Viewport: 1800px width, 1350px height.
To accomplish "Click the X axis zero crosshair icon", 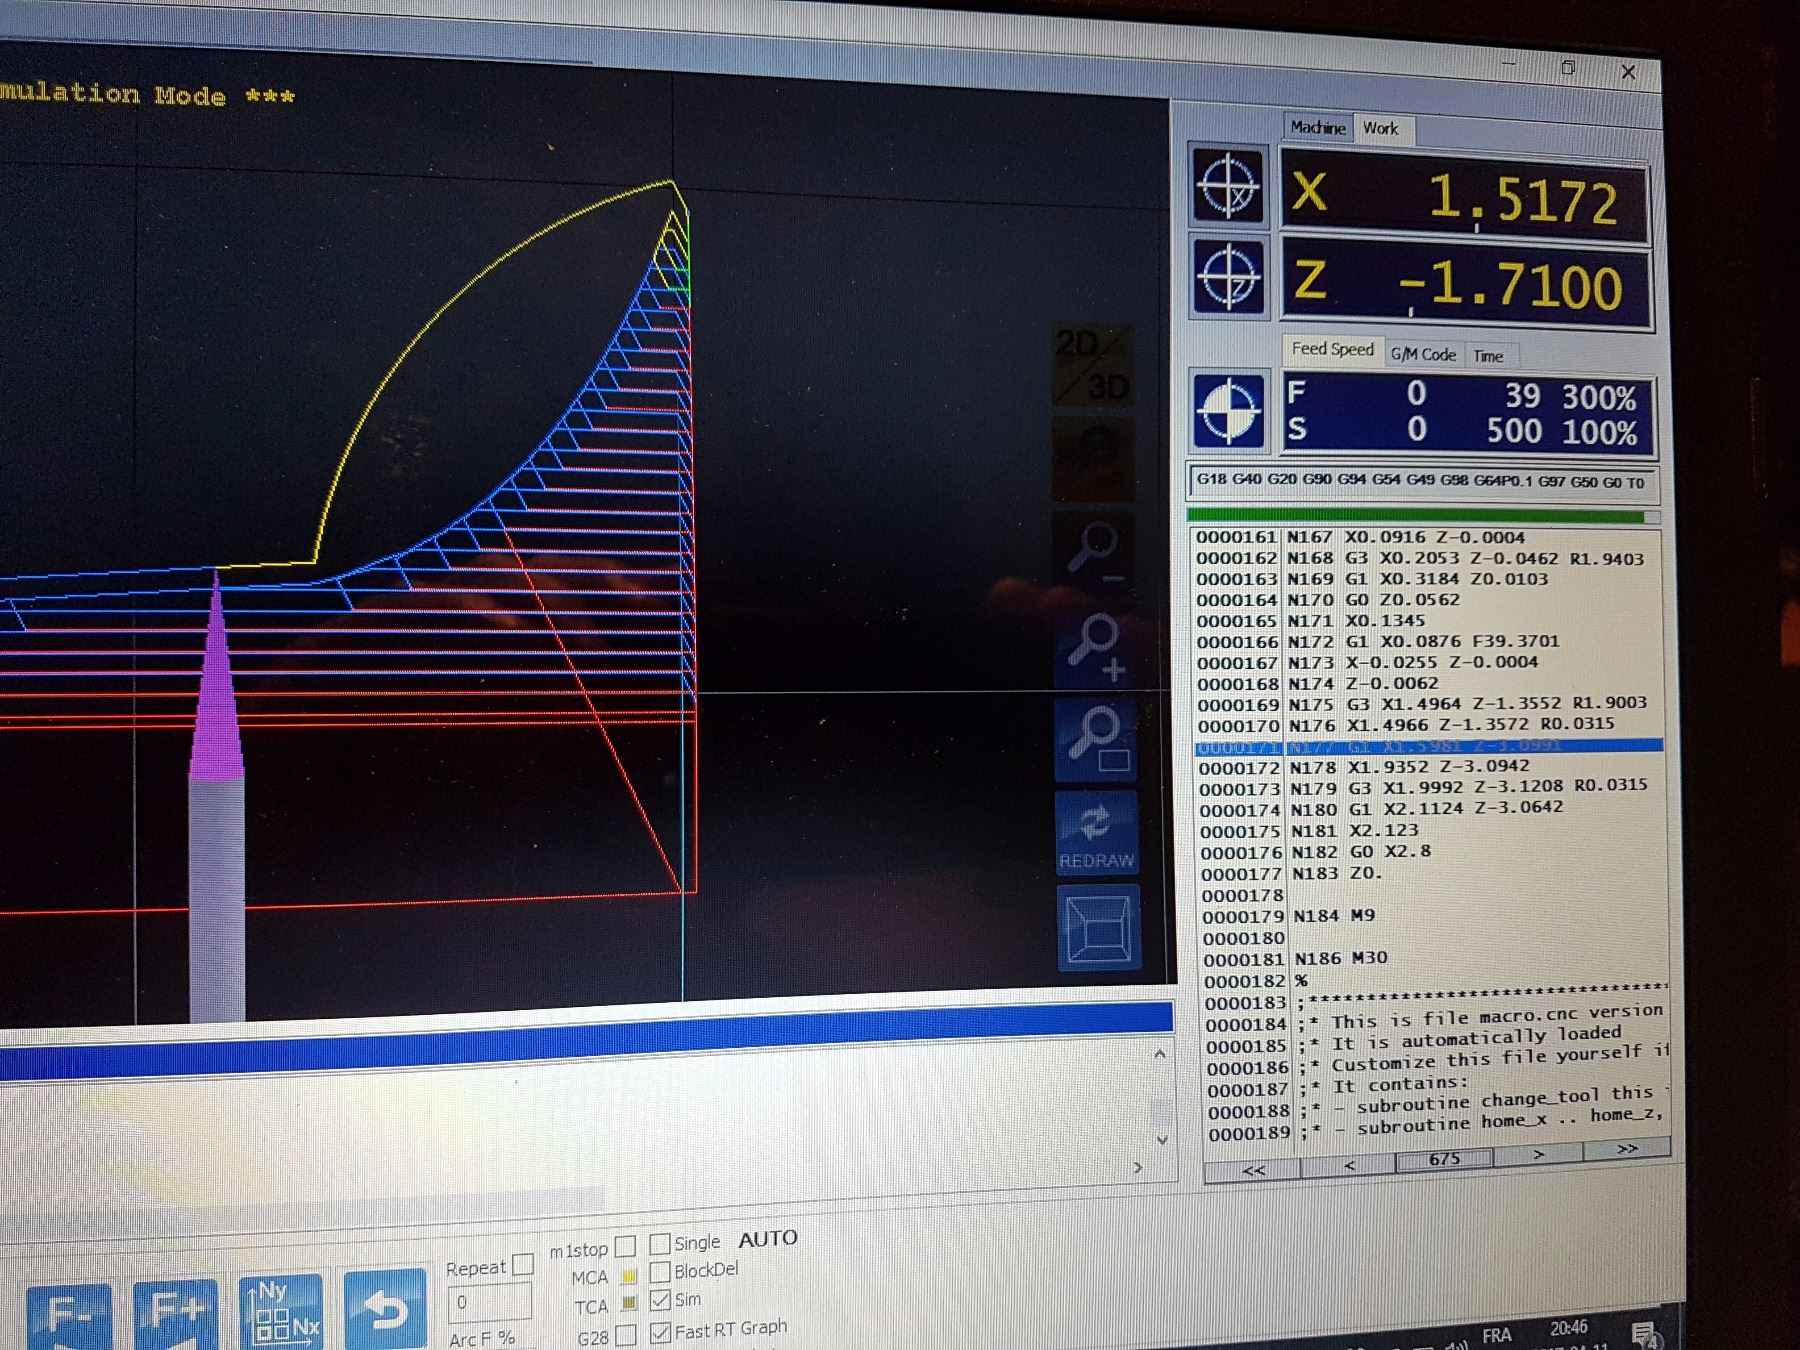I will (1228, 186).
